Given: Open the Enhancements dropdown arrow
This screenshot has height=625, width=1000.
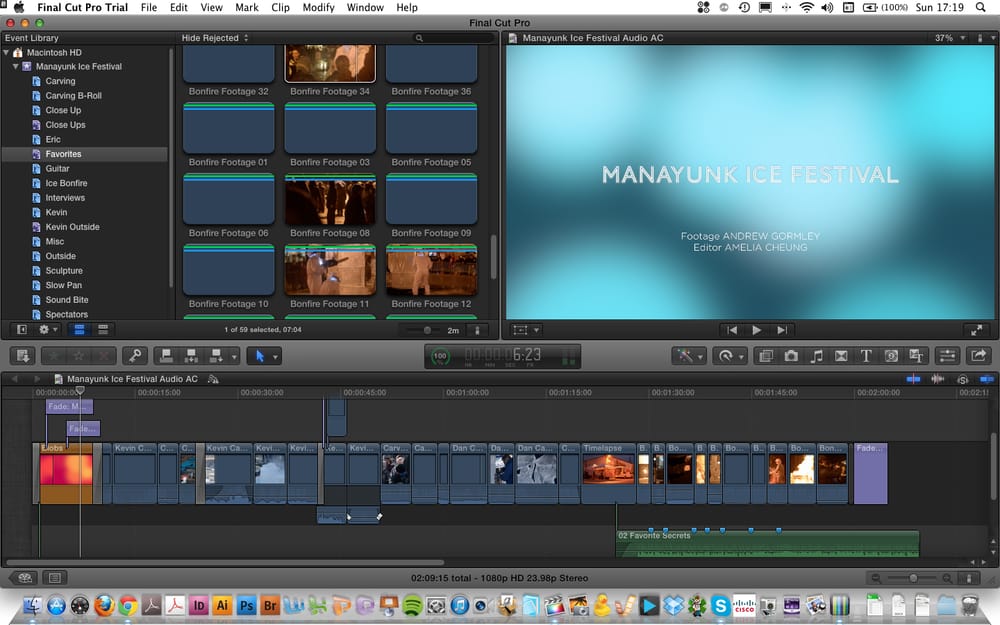Looking at the screenshot, I should pos(700,357).
